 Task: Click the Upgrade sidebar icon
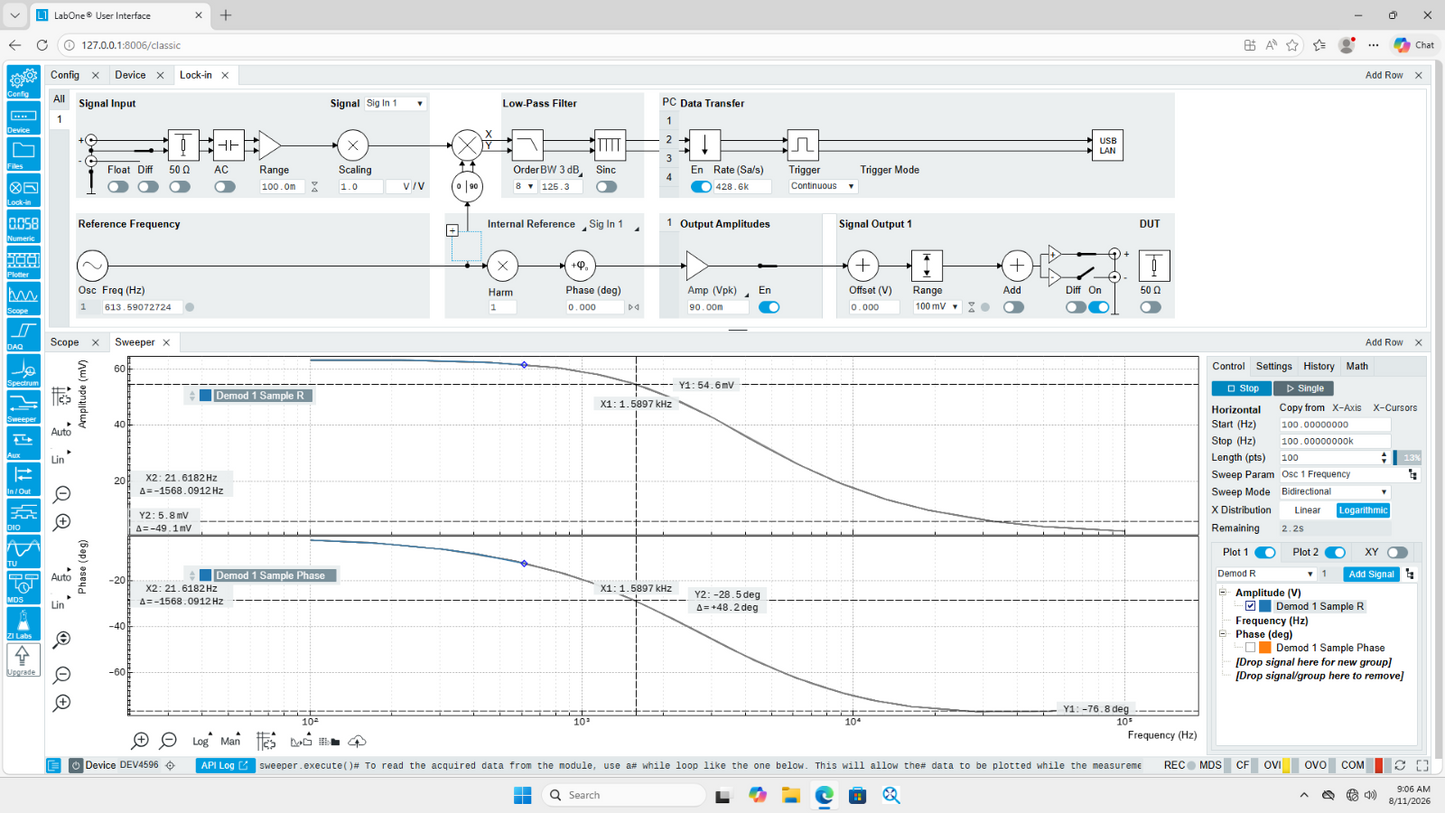(x=22, y=660)
